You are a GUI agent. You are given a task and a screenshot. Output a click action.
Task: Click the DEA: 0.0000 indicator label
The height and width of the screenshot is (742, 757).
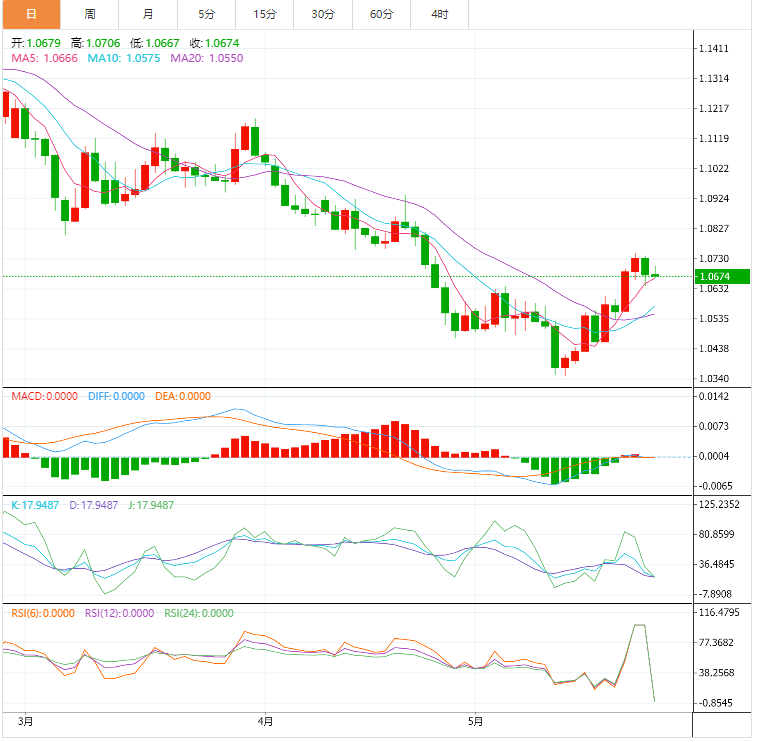tap(183, 396)
